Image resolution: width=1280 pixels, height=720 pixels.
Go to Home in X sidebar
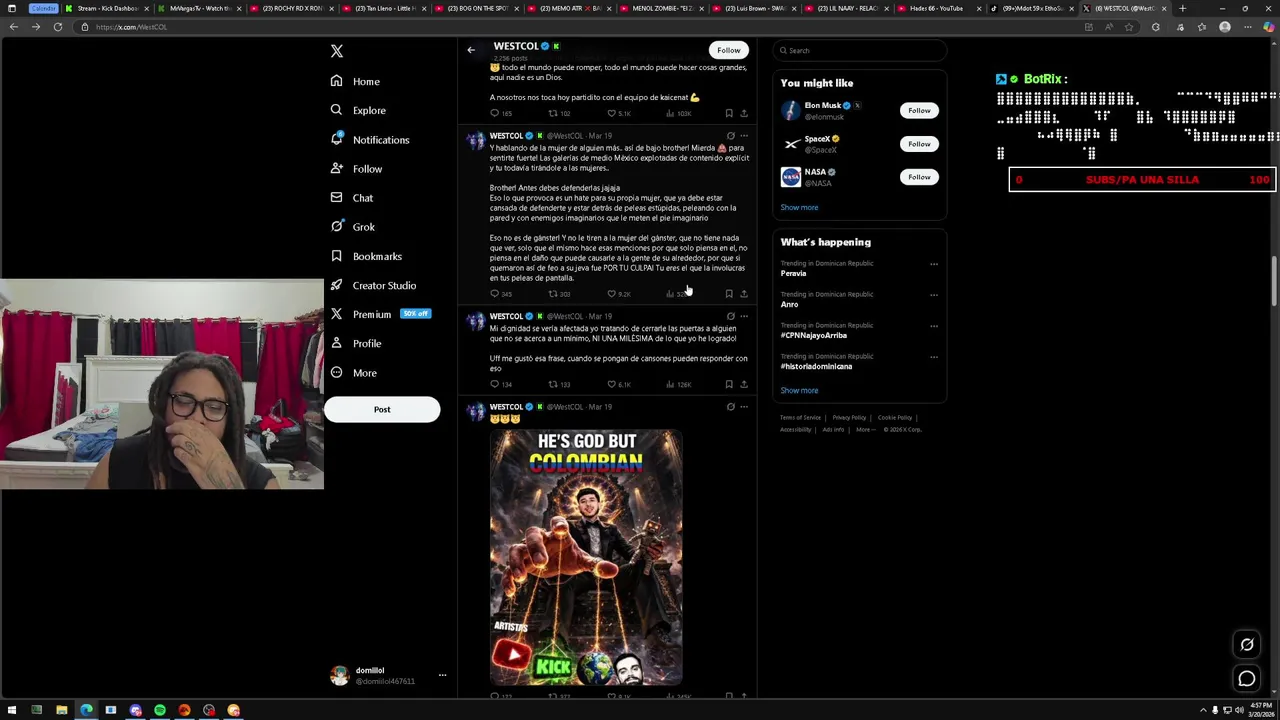(355, 81)
